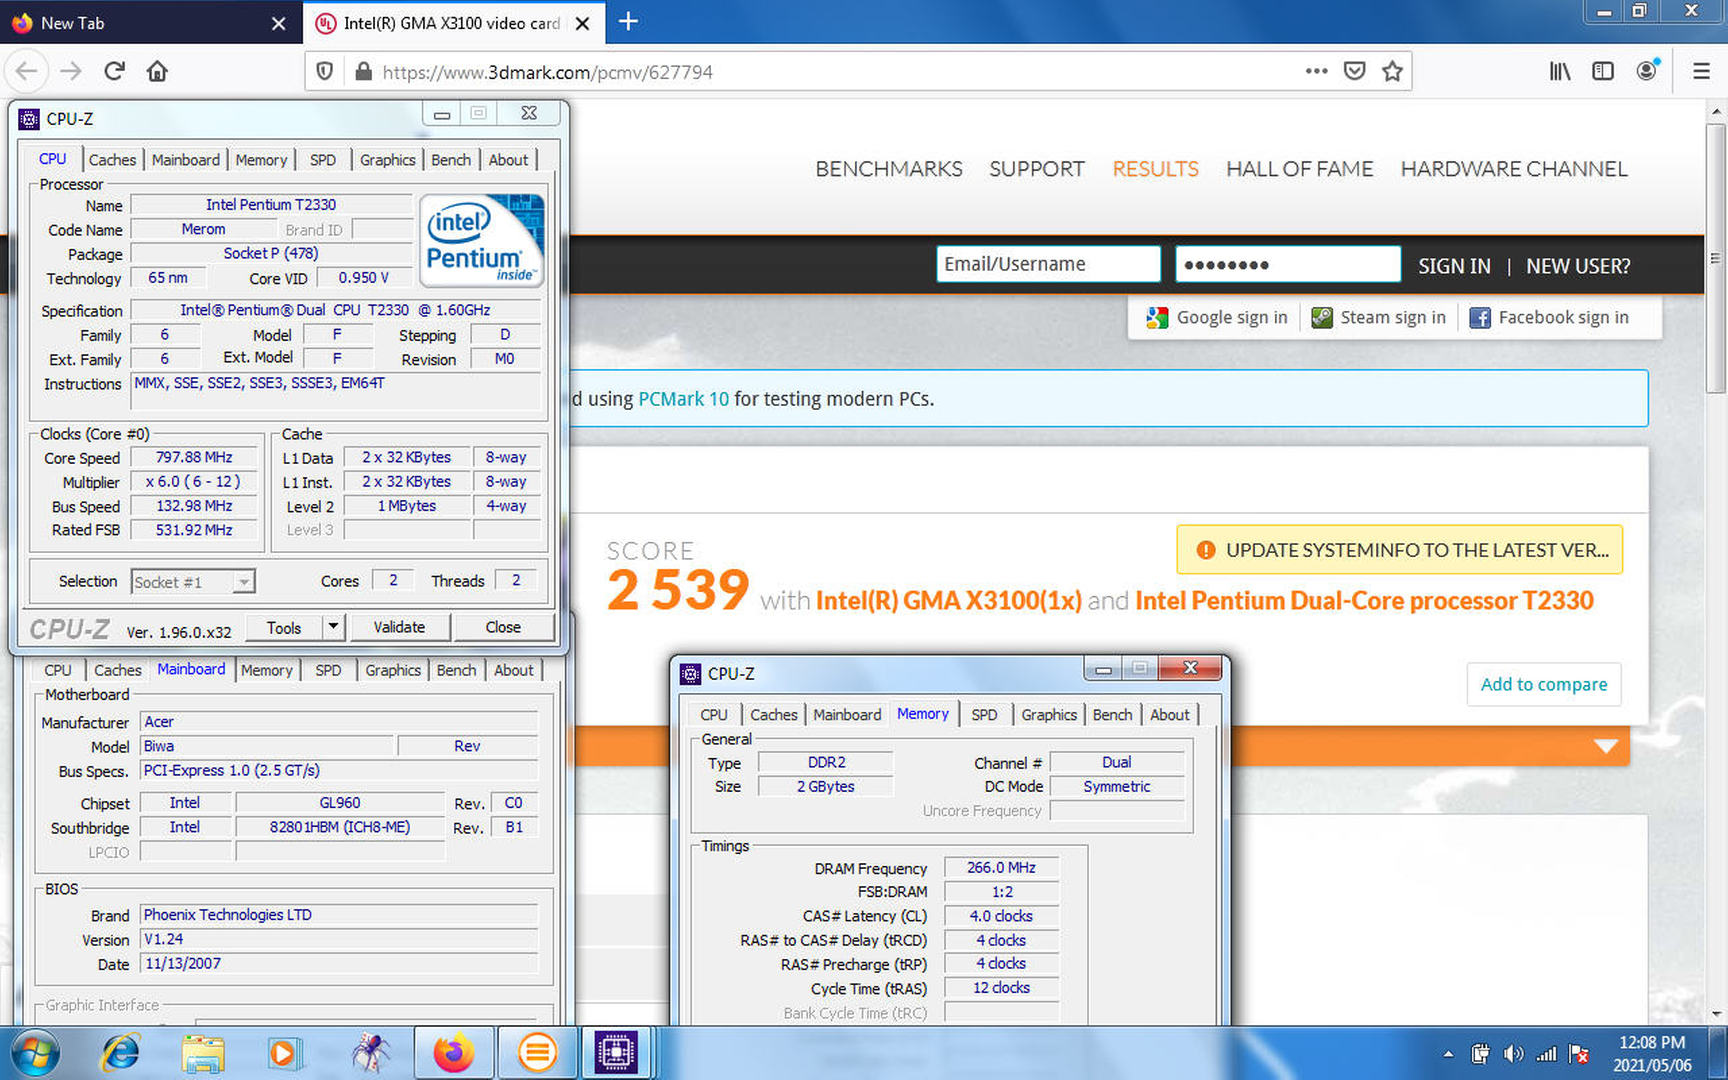This screenshot has width=1728, height=1080.
Task: Open Windows Media Player taskbar icon
Action: tap(284, 1053)
